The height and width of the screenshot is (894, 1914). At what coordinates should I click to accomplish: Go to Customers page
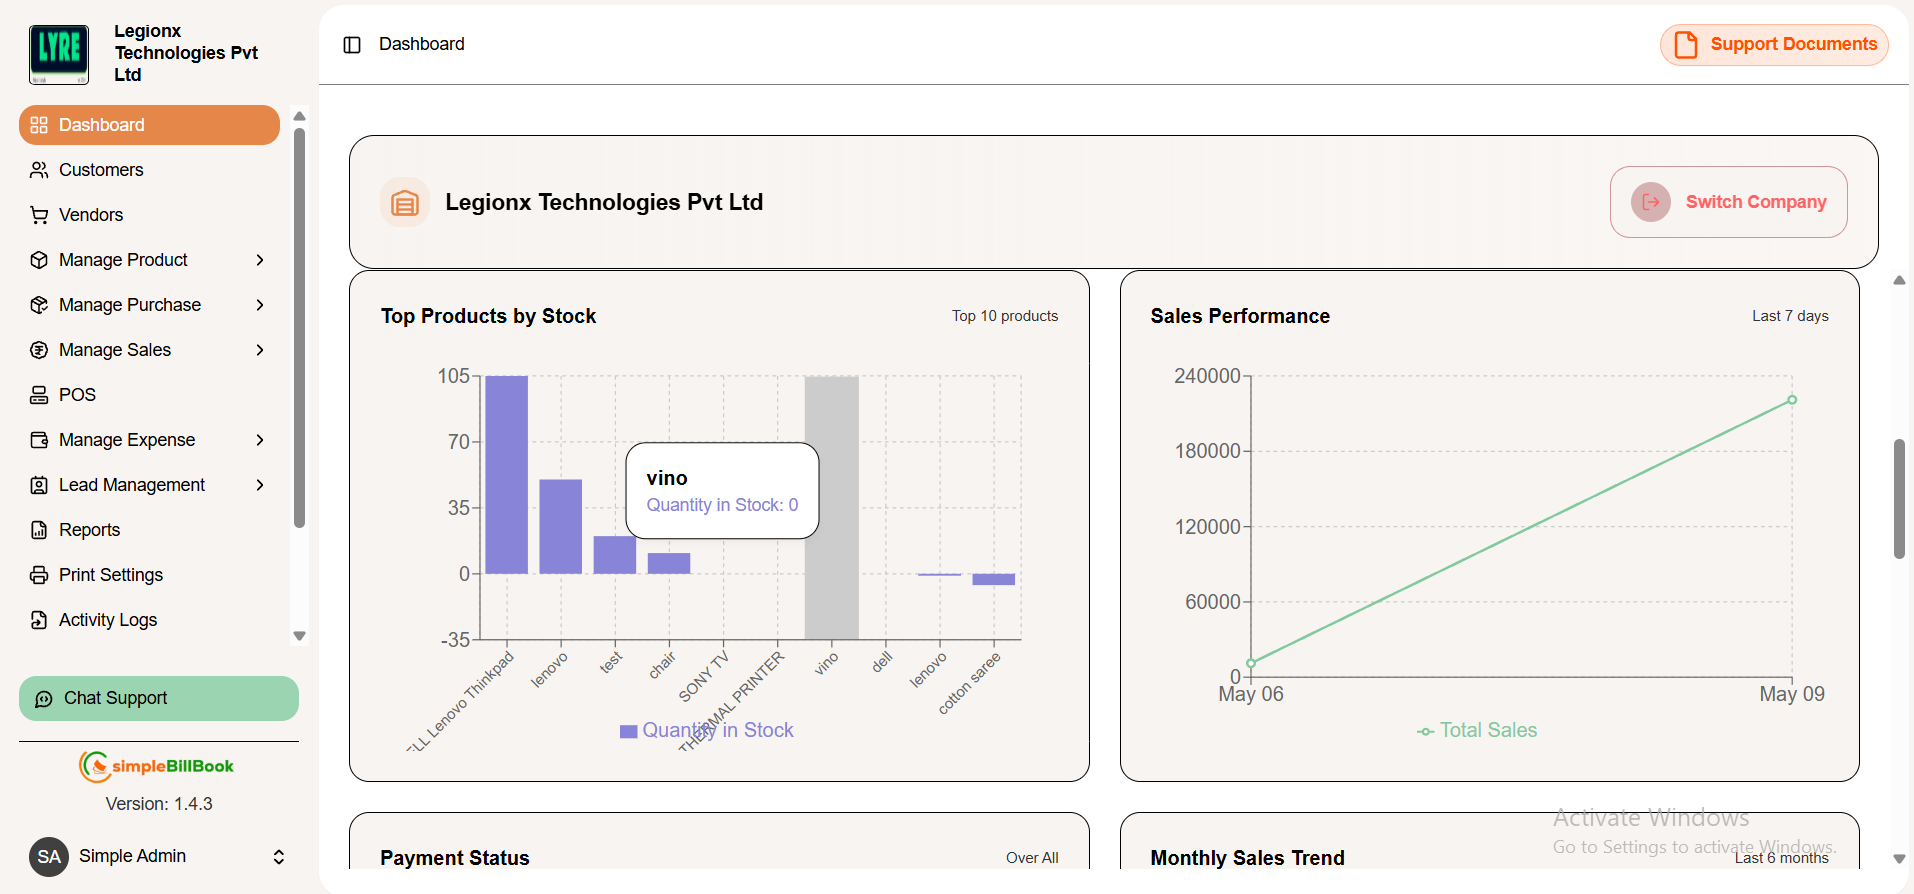coord(149,170)
